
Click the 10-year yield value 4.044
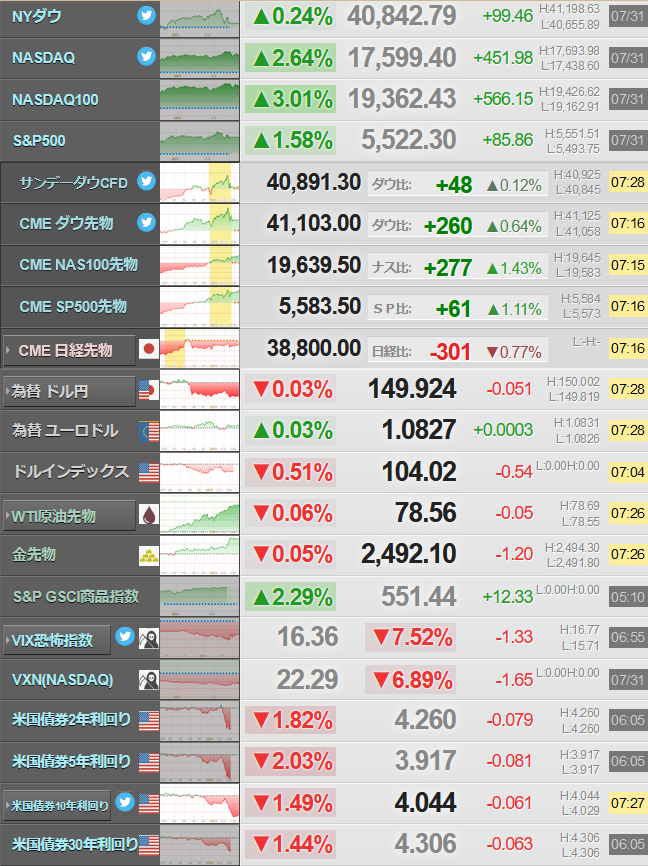[x=425, y=802]
